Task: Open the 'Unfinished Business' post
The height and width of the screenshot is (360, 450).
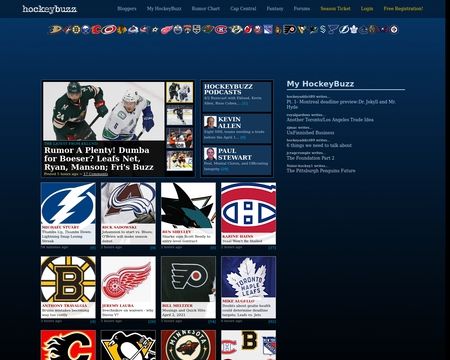Action: pos(310,133)
